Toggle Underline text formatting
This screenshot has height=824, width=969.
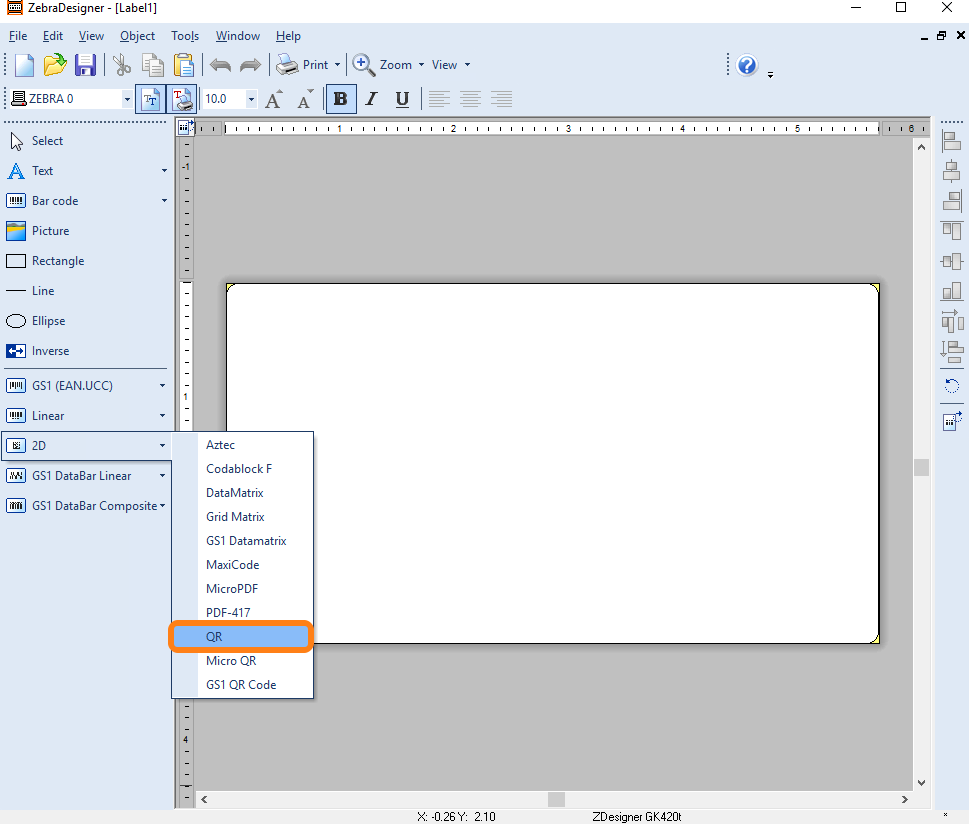(402, 99)
